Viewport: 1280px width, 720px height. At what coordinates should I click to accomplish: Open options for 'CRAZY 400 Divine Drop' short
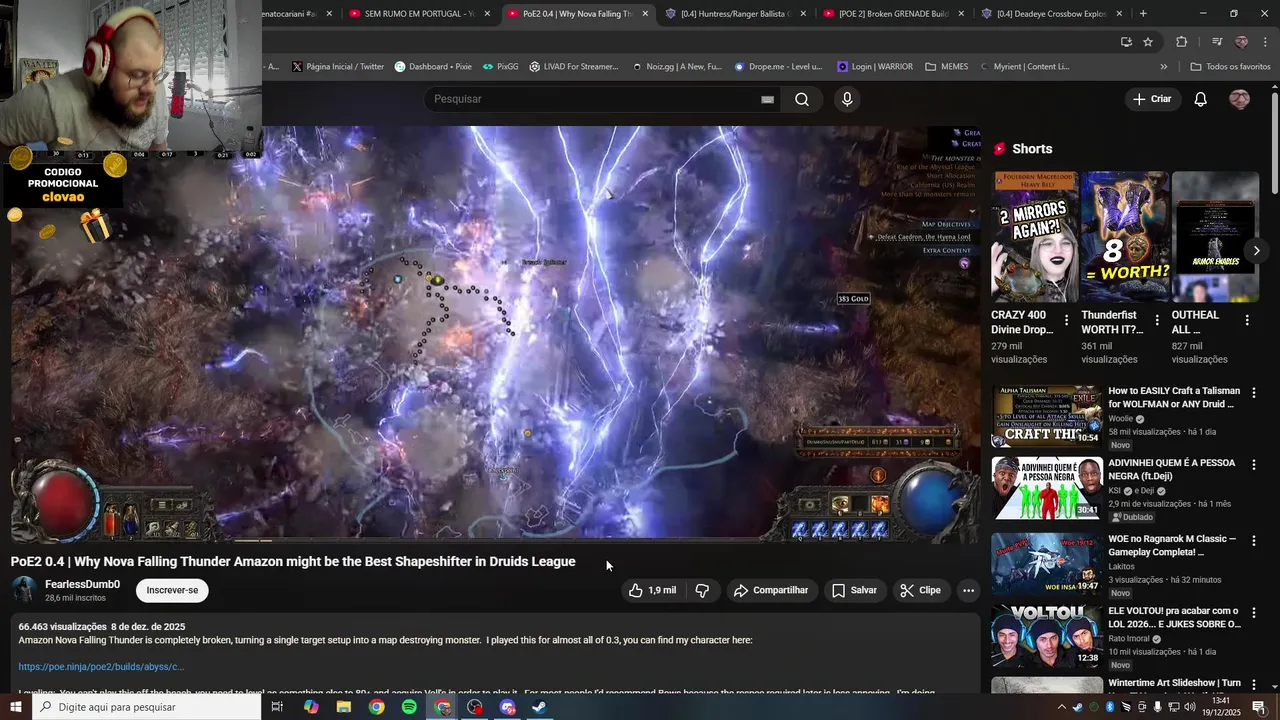[1066, 320]
